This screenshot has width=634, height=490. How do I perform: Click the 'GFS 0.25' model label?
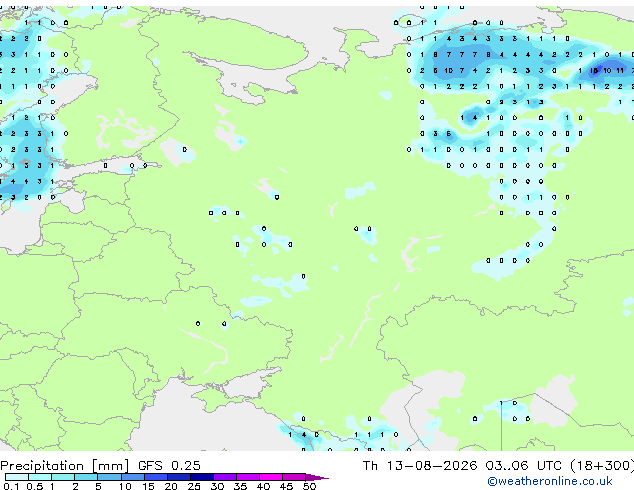[169, 466]
